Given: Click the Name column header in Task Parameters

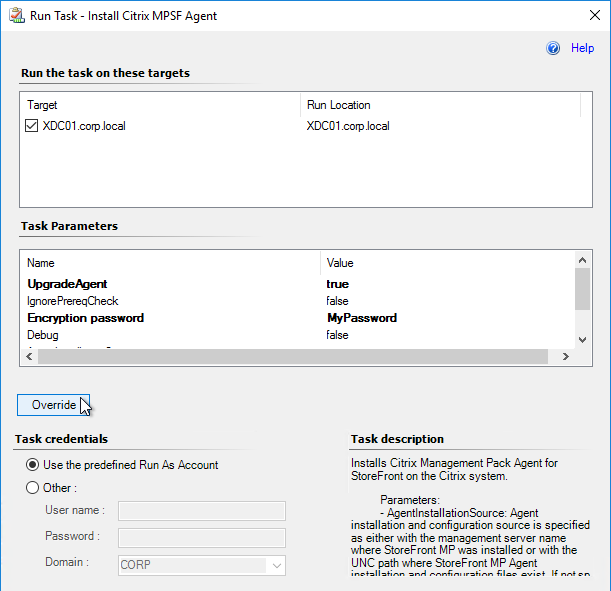Looking at the screenshot, I should (170, 263).
